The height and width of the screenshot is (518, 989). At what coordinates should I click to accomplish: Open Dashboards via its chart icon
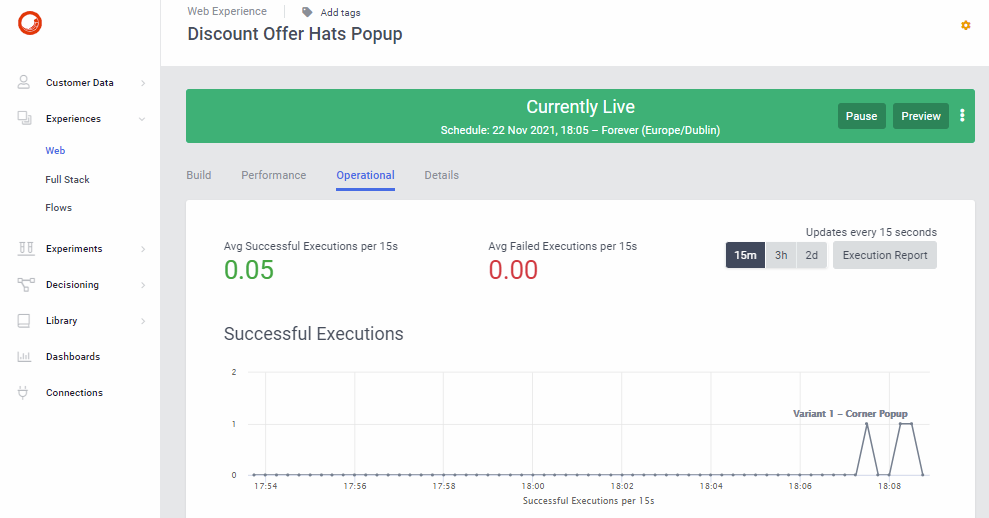(x=25, y=357)
